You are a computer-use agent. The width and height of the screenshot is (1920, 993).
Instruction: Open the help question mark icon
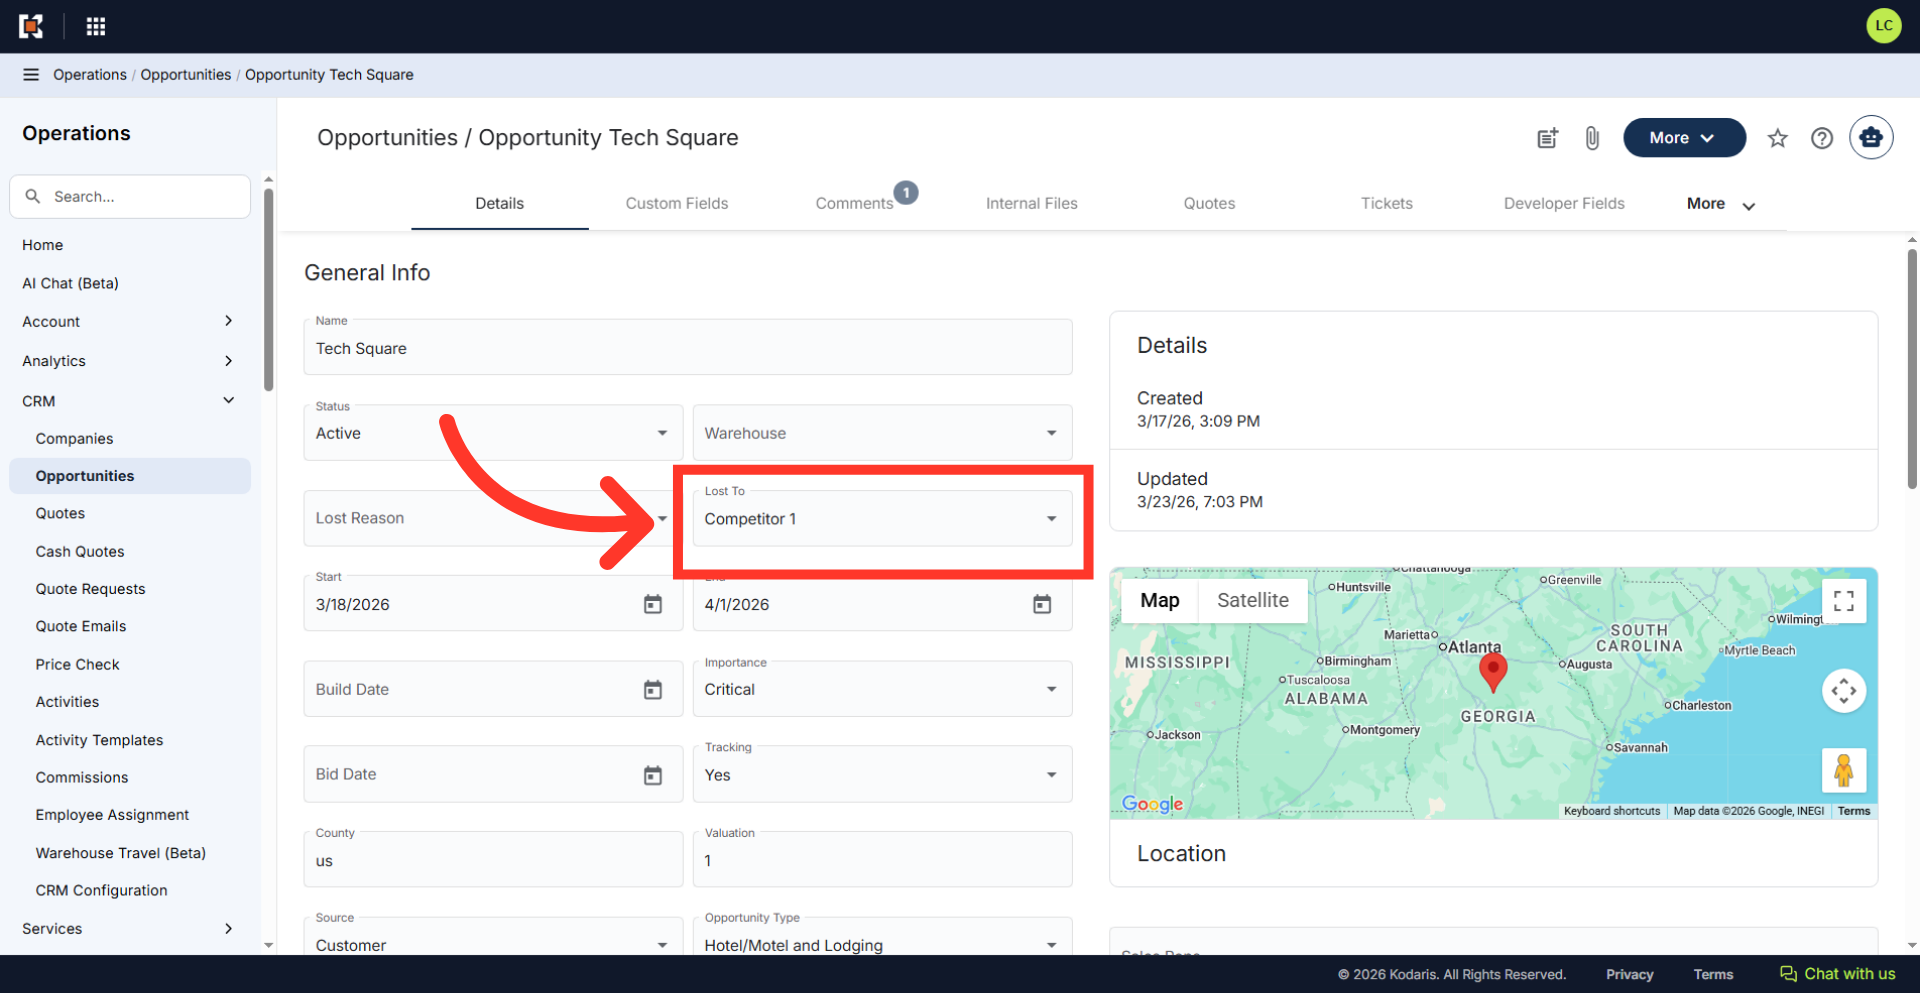1822,138
